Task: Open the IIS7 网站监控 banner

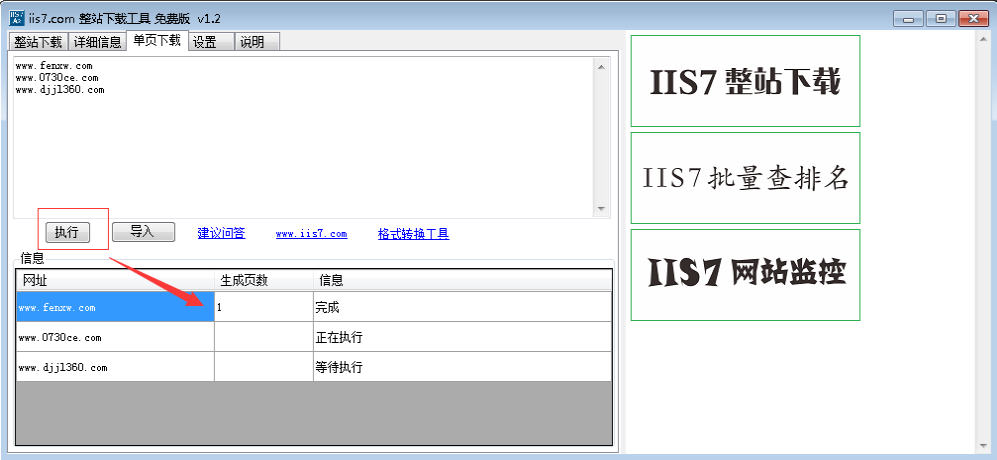Action: [x=745, y=275]
